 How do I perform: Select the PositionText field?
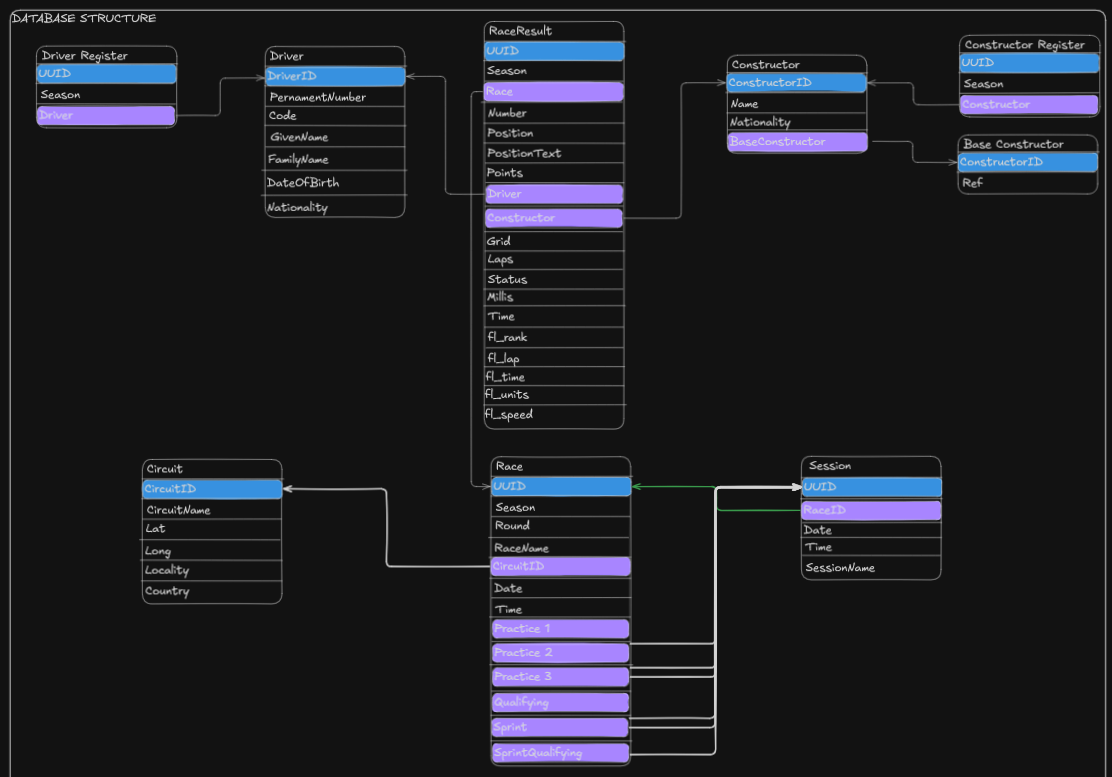click(554, 153)
